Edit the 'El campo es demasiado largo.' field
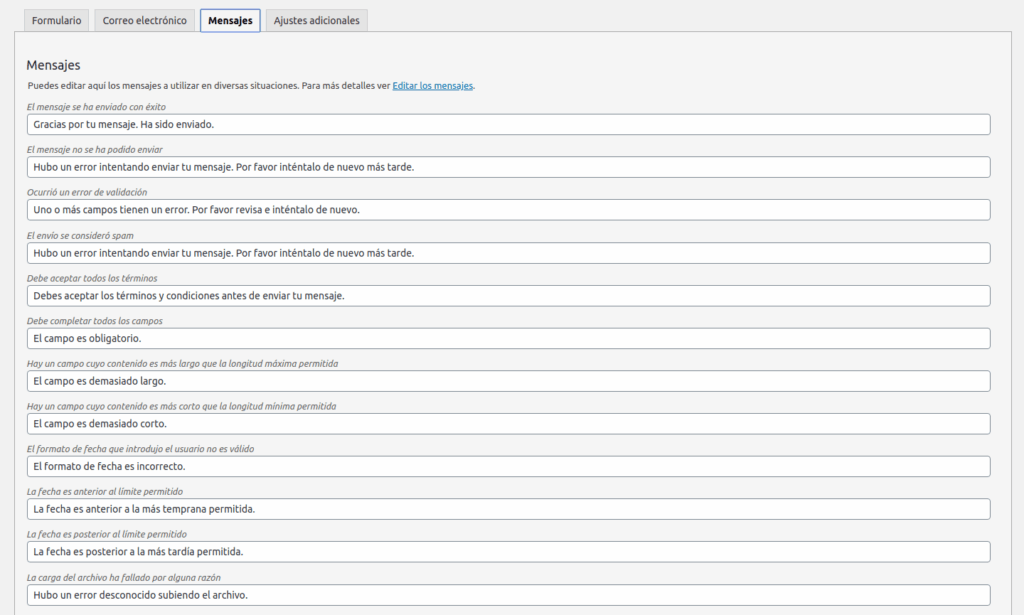 508,381
